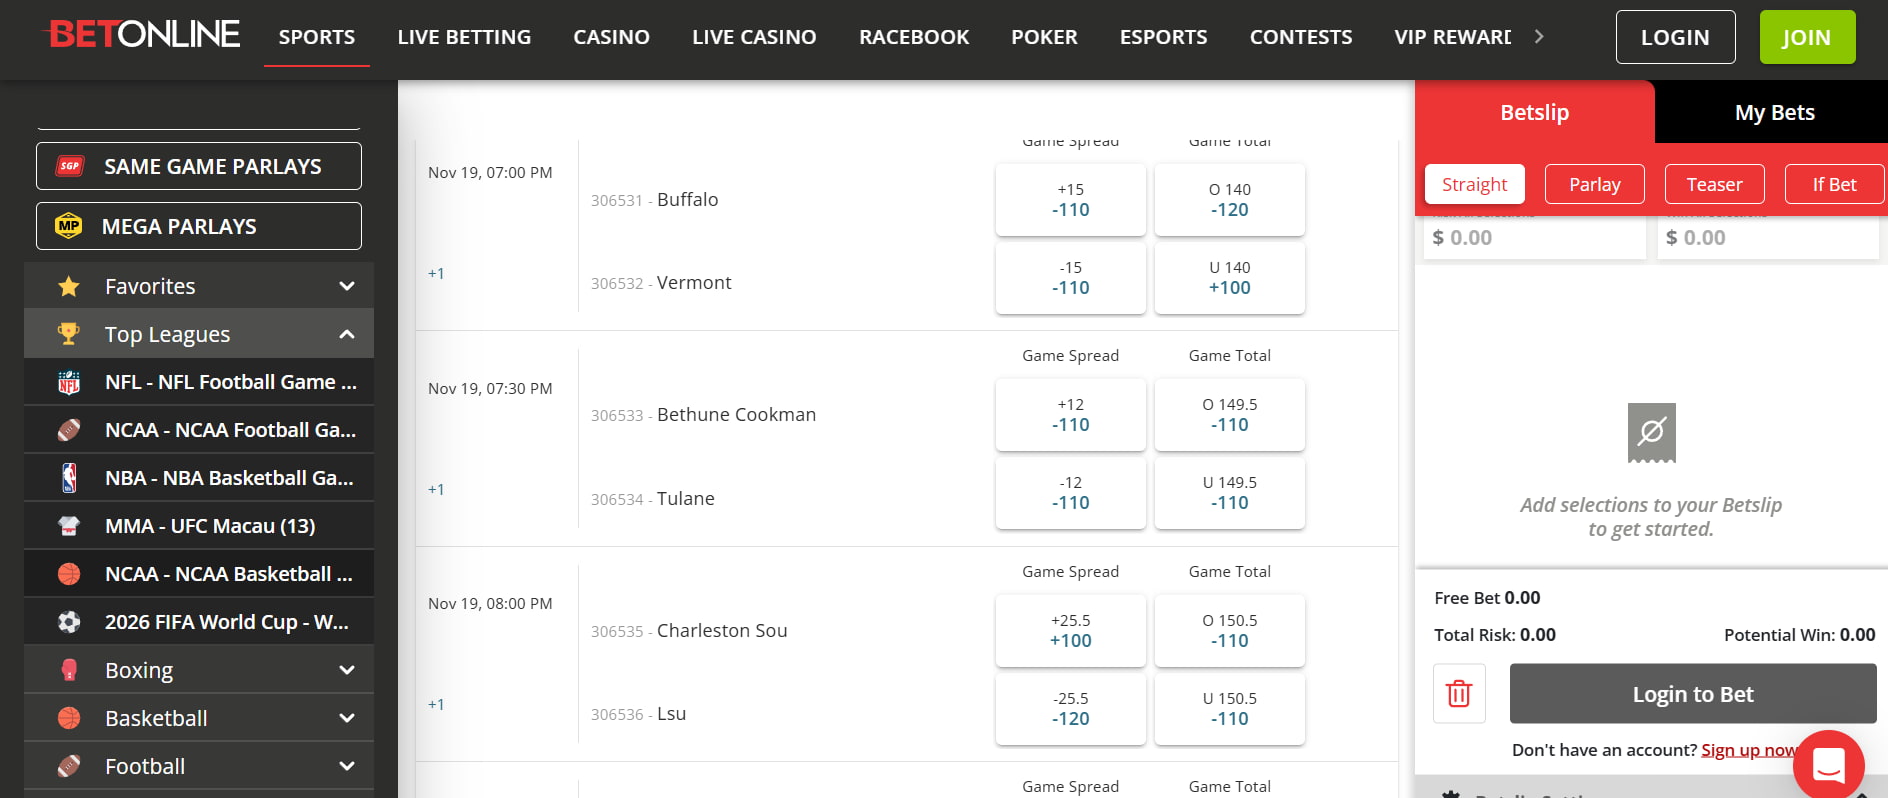The width and height of the screenshot is (1888, 798).
Task: Select the Mega Parlays icon
Action: (70, 226)
